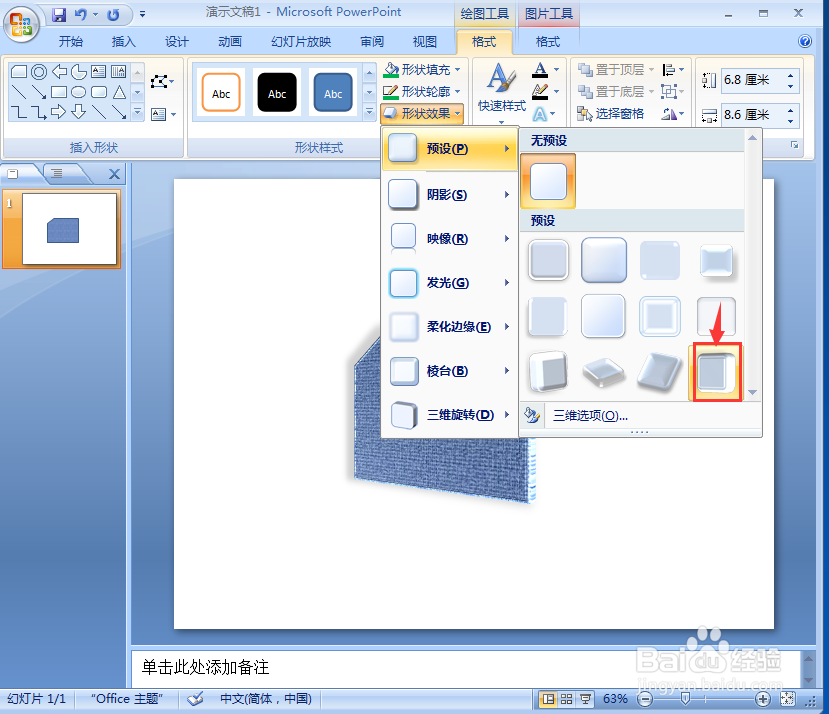
Task: Open the 选择窗格 selection pane
Action: [611, 114]
